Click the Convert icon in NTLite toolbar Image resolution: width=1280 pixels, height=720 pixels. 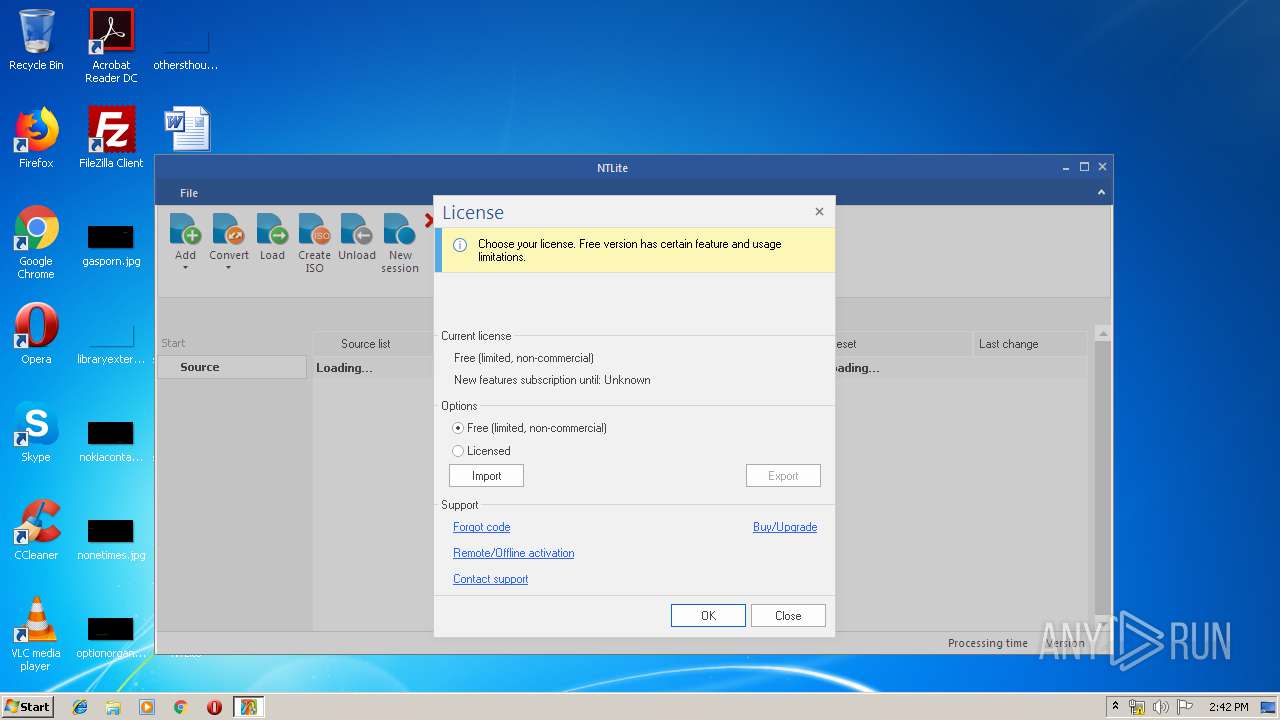coord(228,230)
